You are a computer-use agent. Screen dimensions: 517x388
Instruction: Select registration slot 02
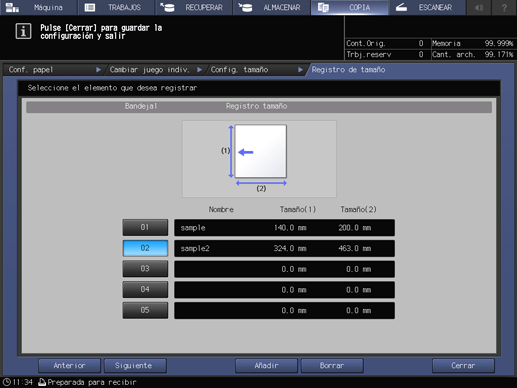point(145,248)
